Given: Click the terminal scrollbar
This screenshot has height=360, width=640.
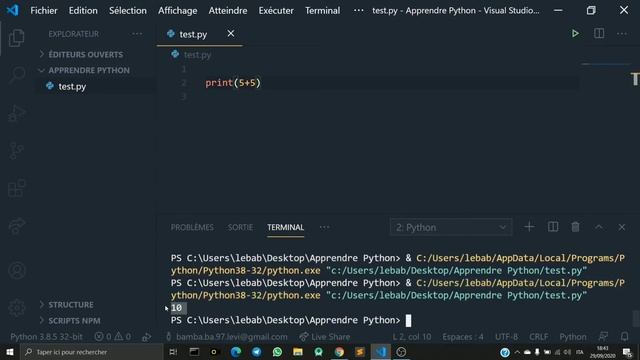Looking at the screenshot, I should [x=635, y=319].
